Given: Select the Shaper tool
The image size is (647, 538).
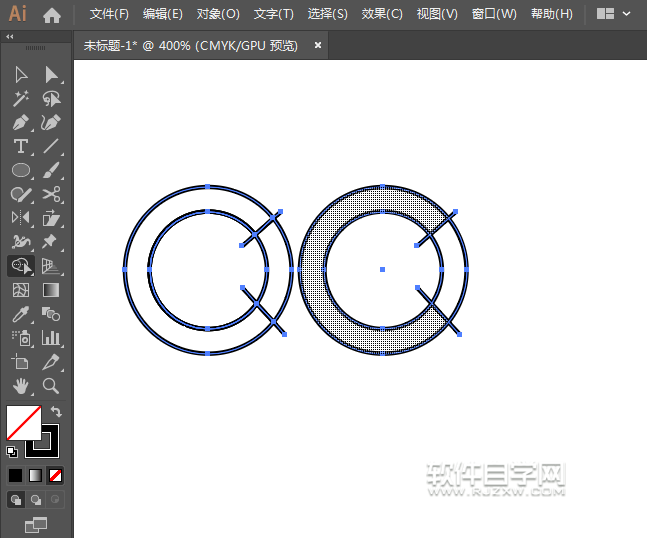Looking at the screenshot, I should (21, 194).
